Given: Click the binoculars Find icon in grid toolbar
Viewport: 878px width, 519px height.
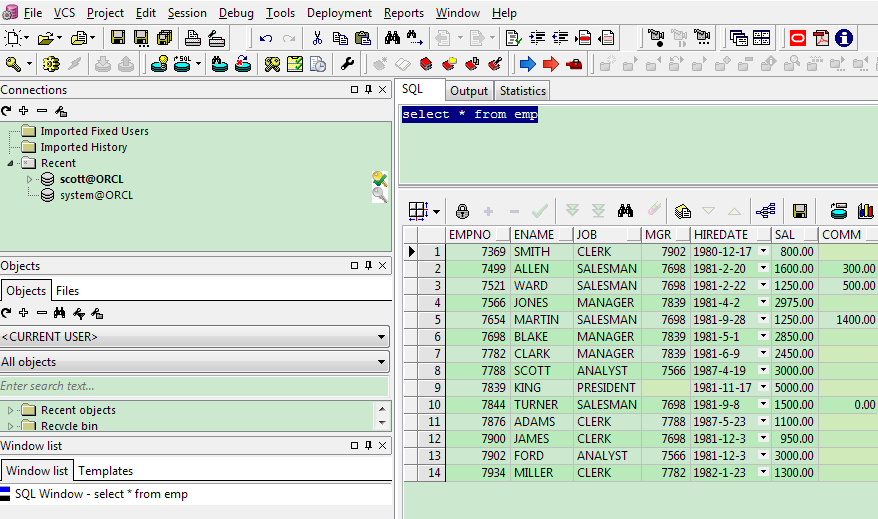Looking at the screenshot, I should tap(626, 211).
